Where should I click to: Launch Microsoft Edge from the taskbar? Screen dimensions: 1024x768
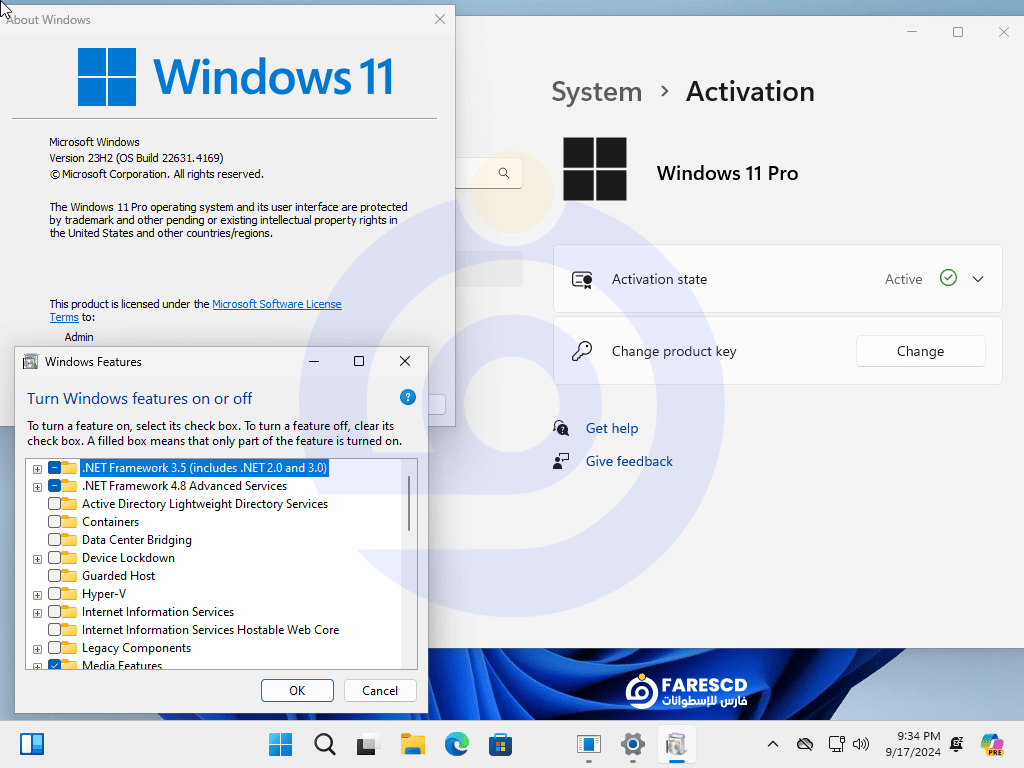pos(456,744)
